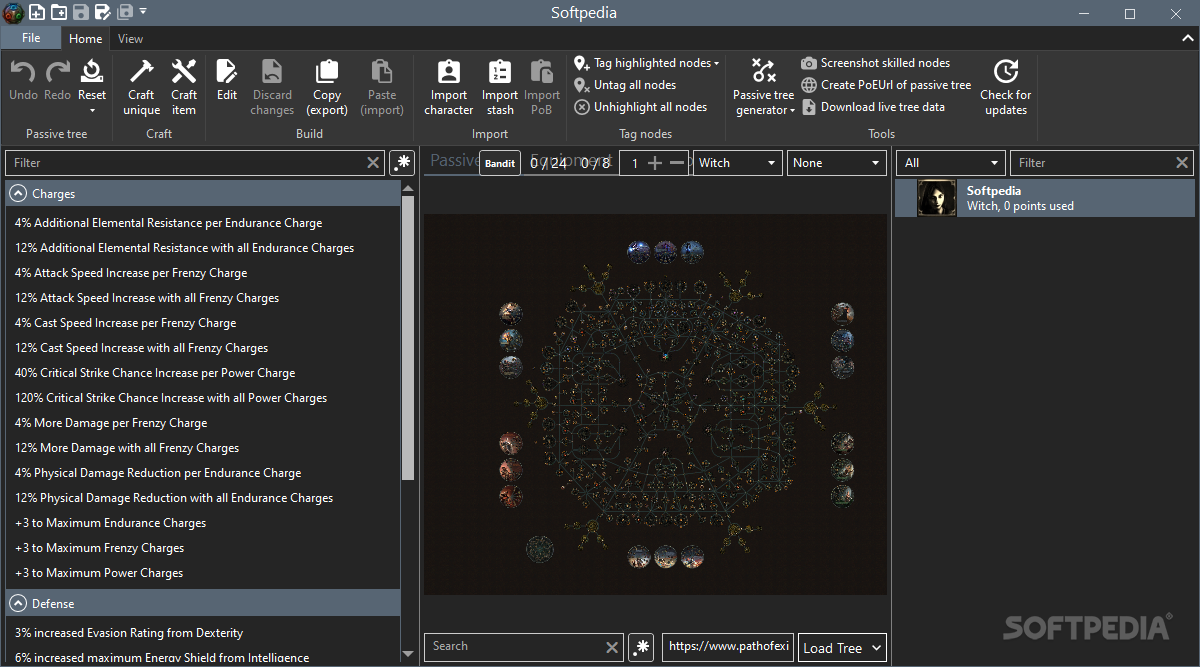Switch to the Home ribbon tab
This screenshot has width=1200, height=667.
coord(85,39)
